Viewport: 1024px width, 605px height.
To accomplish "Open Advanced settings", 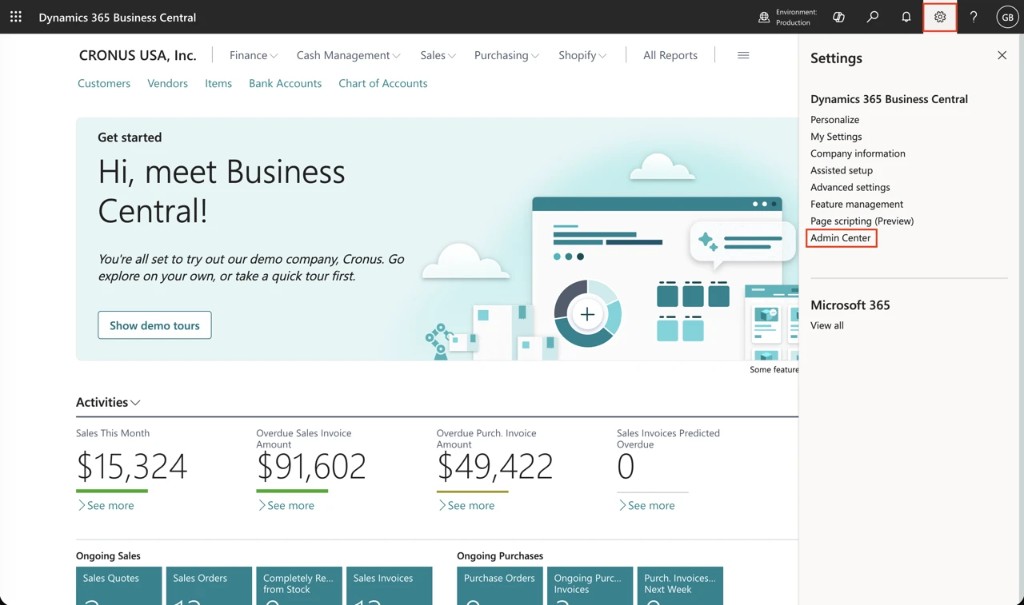I will pyautogui.click(x=850, y=188).
